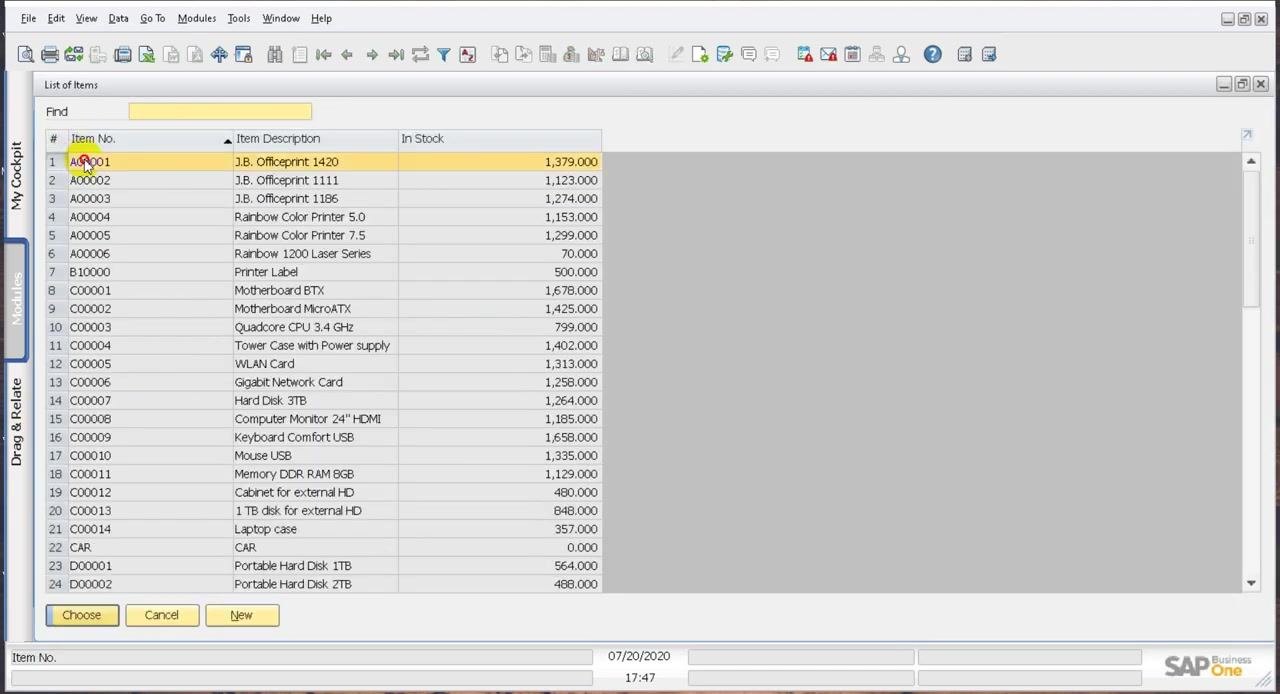Viewport: 1280px width, 694px height.
Task: Open the mail alert envelope icon
Action: (x=828, y=55)
